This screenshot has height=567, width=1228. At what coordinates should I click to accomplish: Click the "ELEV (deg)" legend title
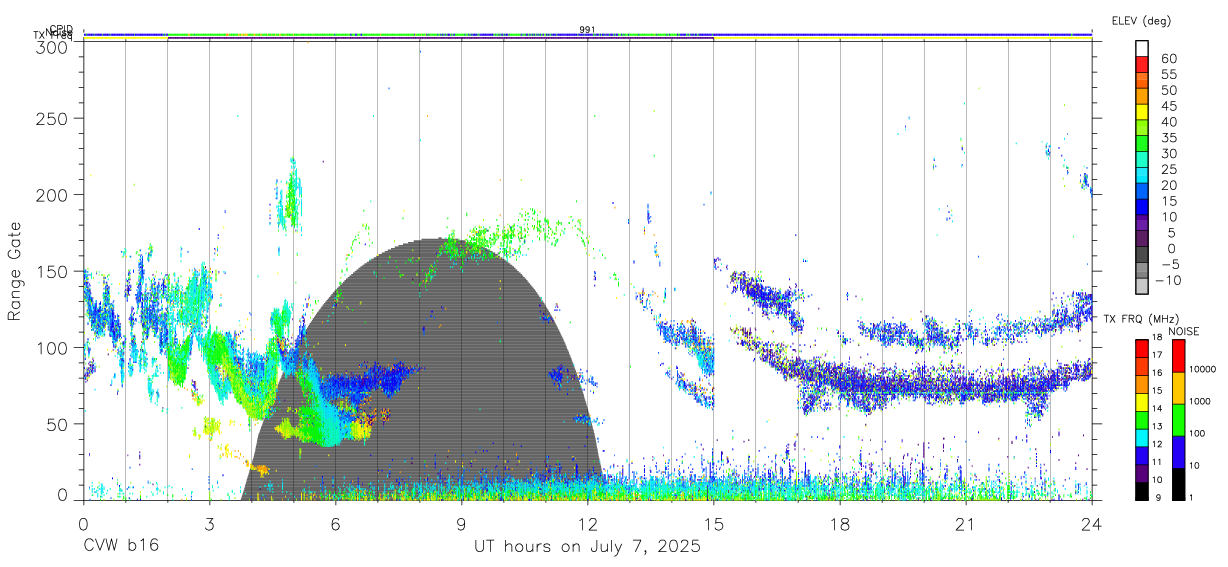click(1141, 20)
